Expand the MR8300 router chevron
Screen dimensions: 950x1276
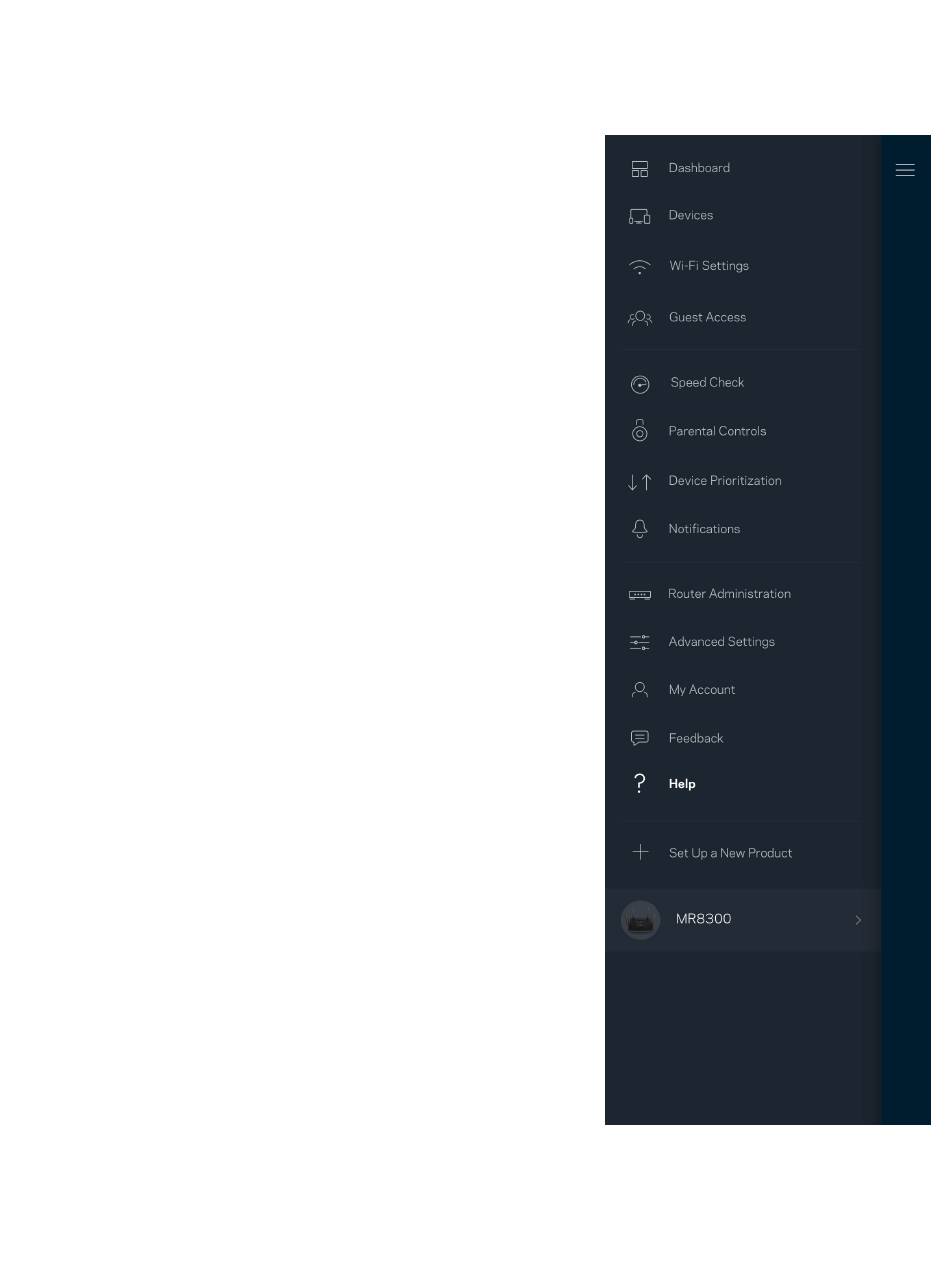pyautogui.click(x=858, y=920)
